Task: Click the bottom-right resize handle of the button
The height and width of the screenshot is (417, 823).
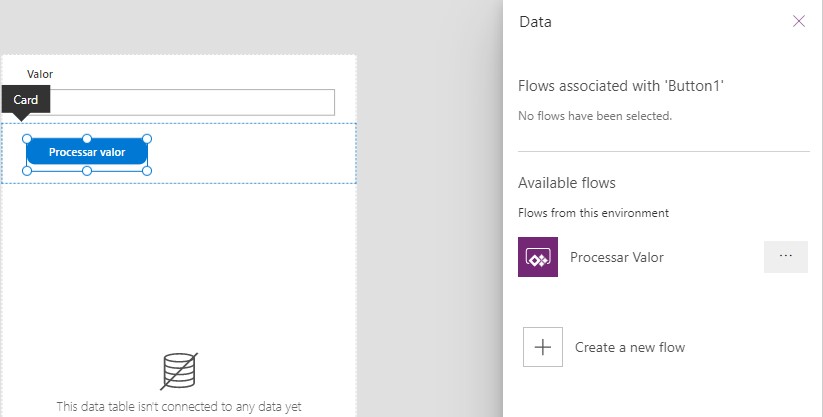Action: [147, 171]
